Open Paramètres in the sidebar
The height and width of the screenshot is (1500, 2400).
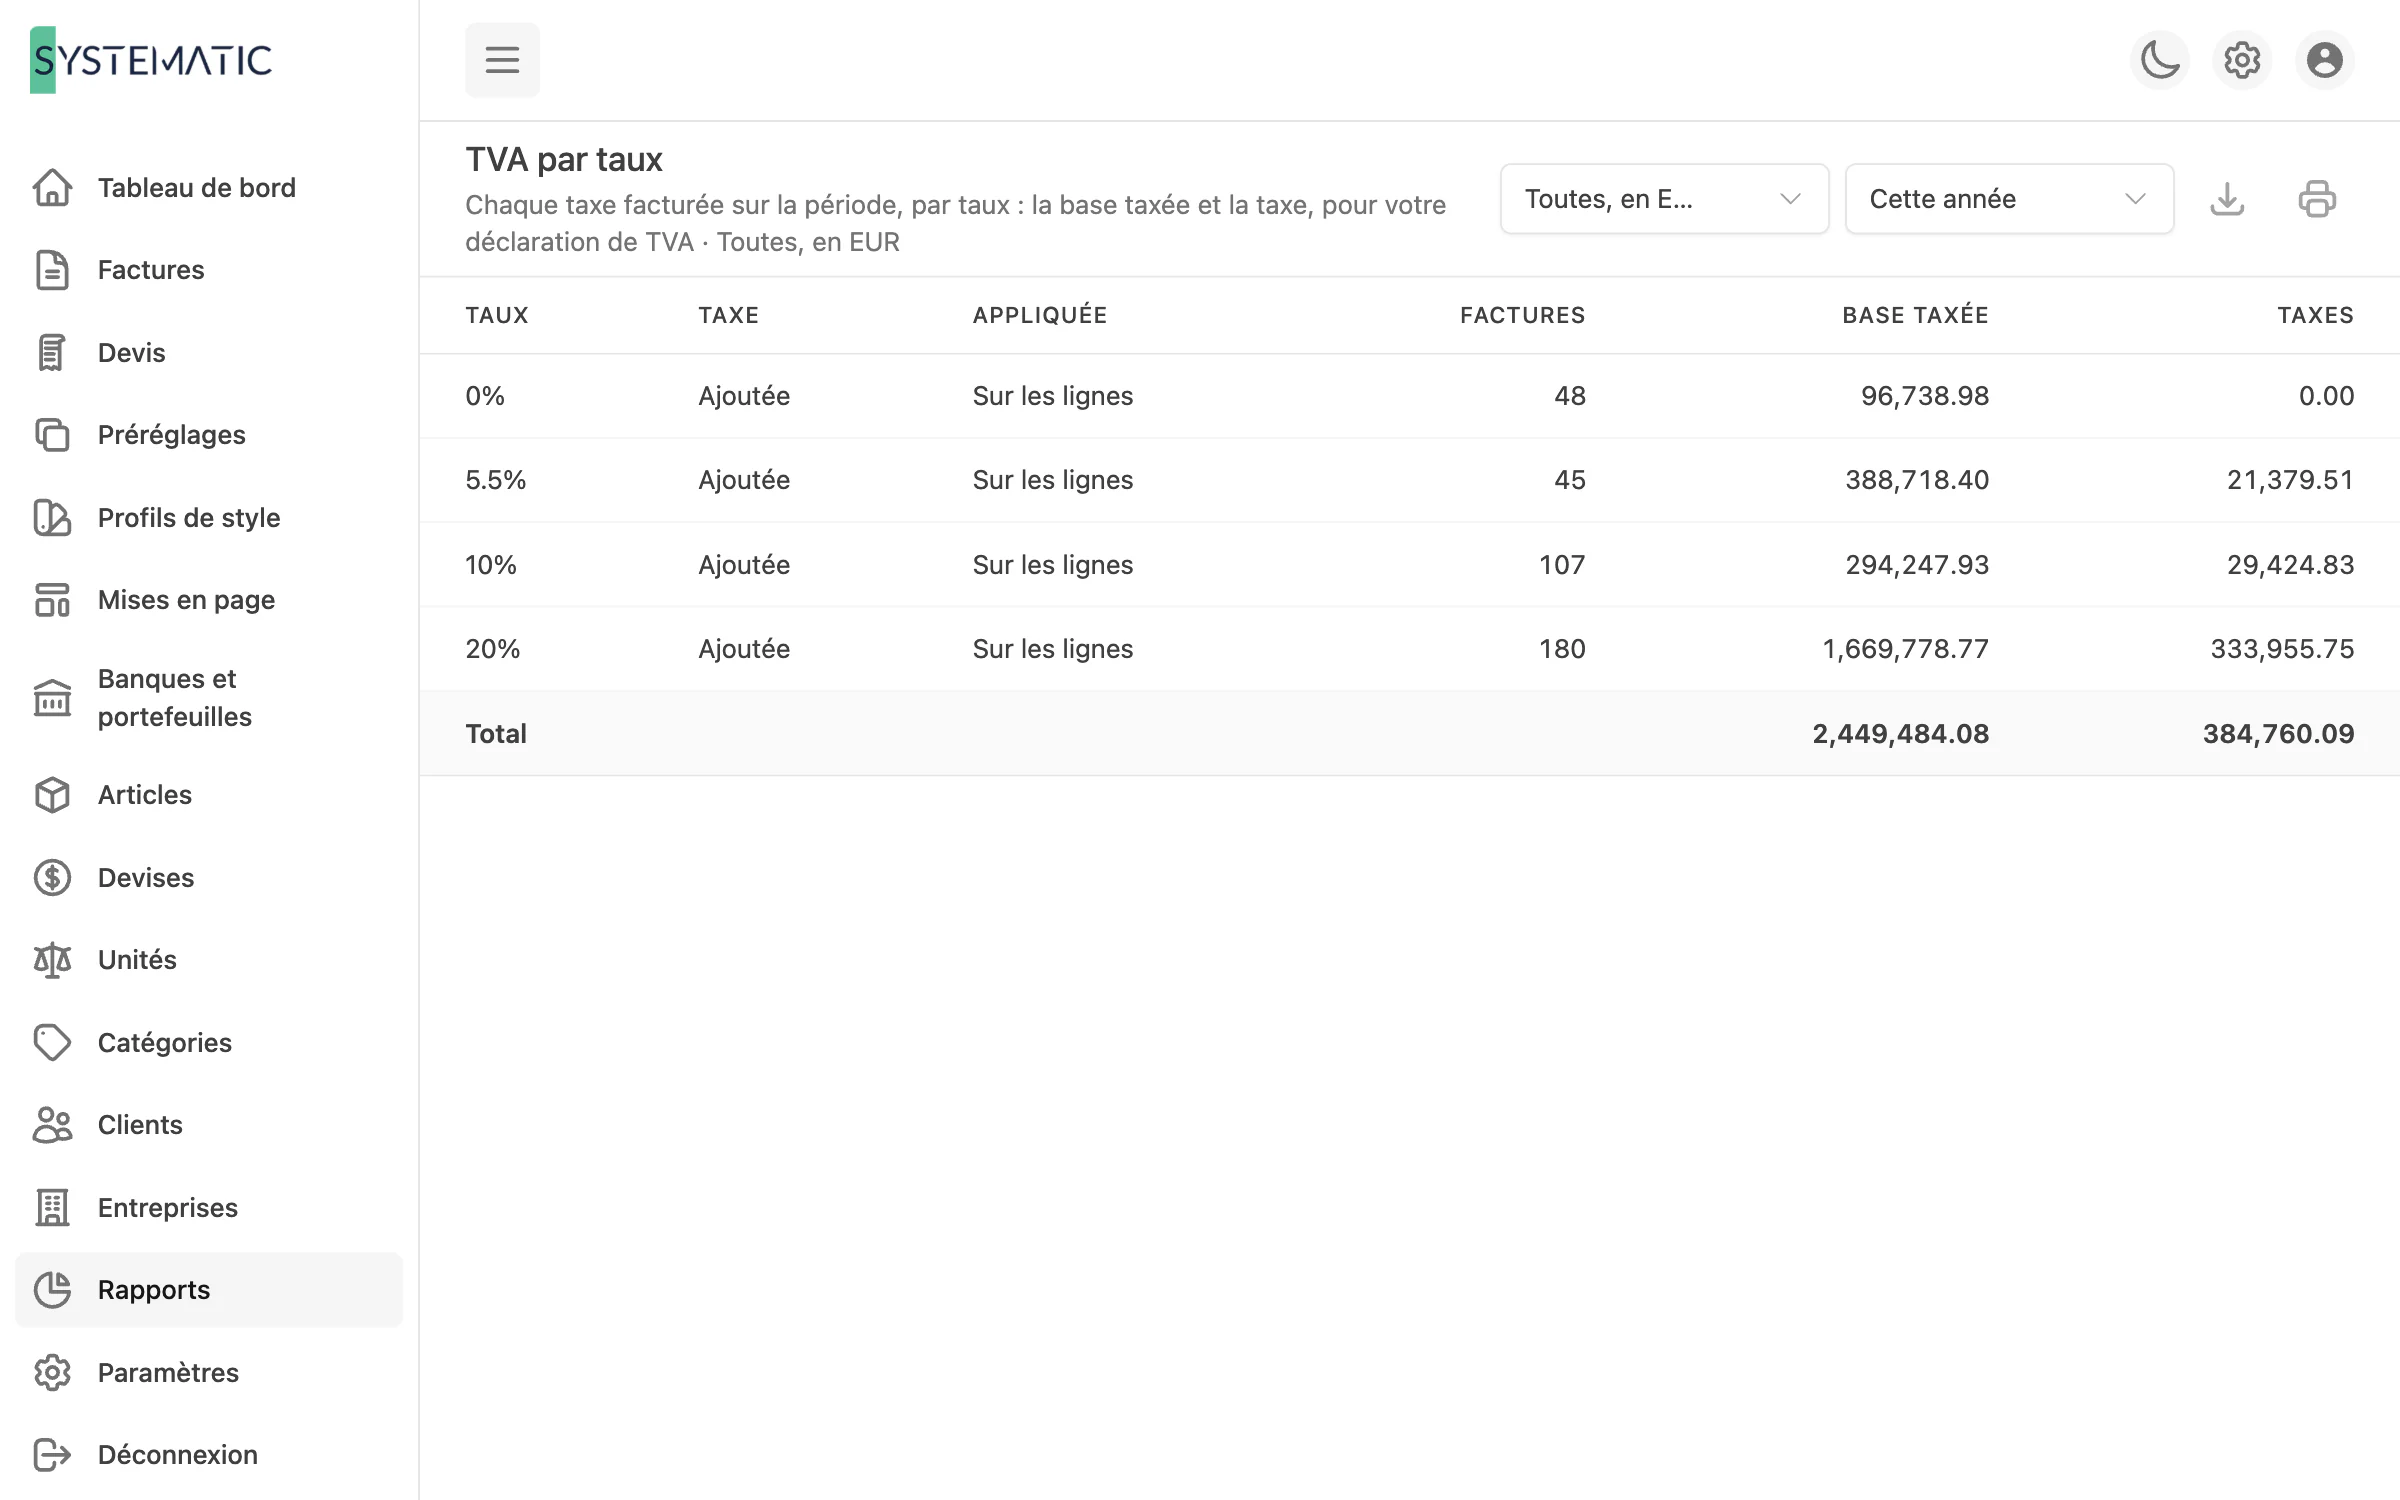click(x=209, y=1373)
